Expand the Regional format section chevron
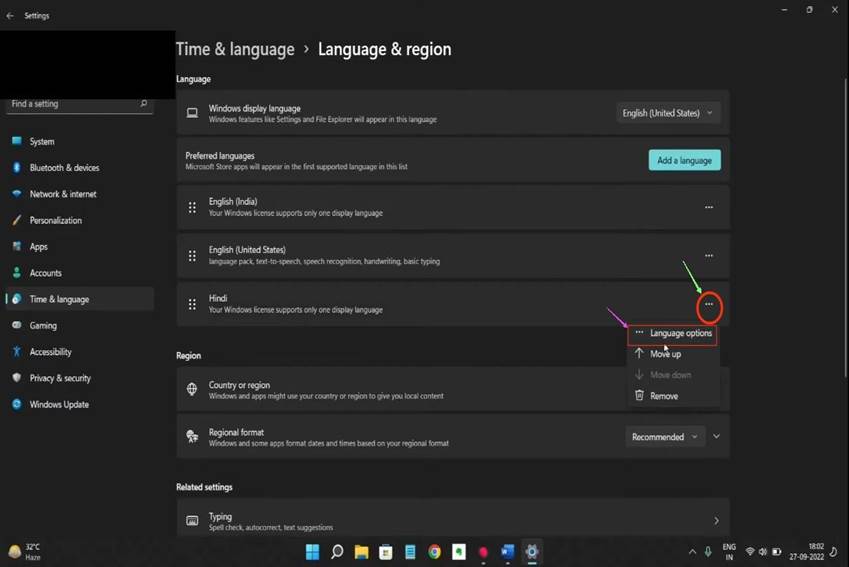Image resolution: width=849 pixels, height=567 pixels. click(716, 436)
